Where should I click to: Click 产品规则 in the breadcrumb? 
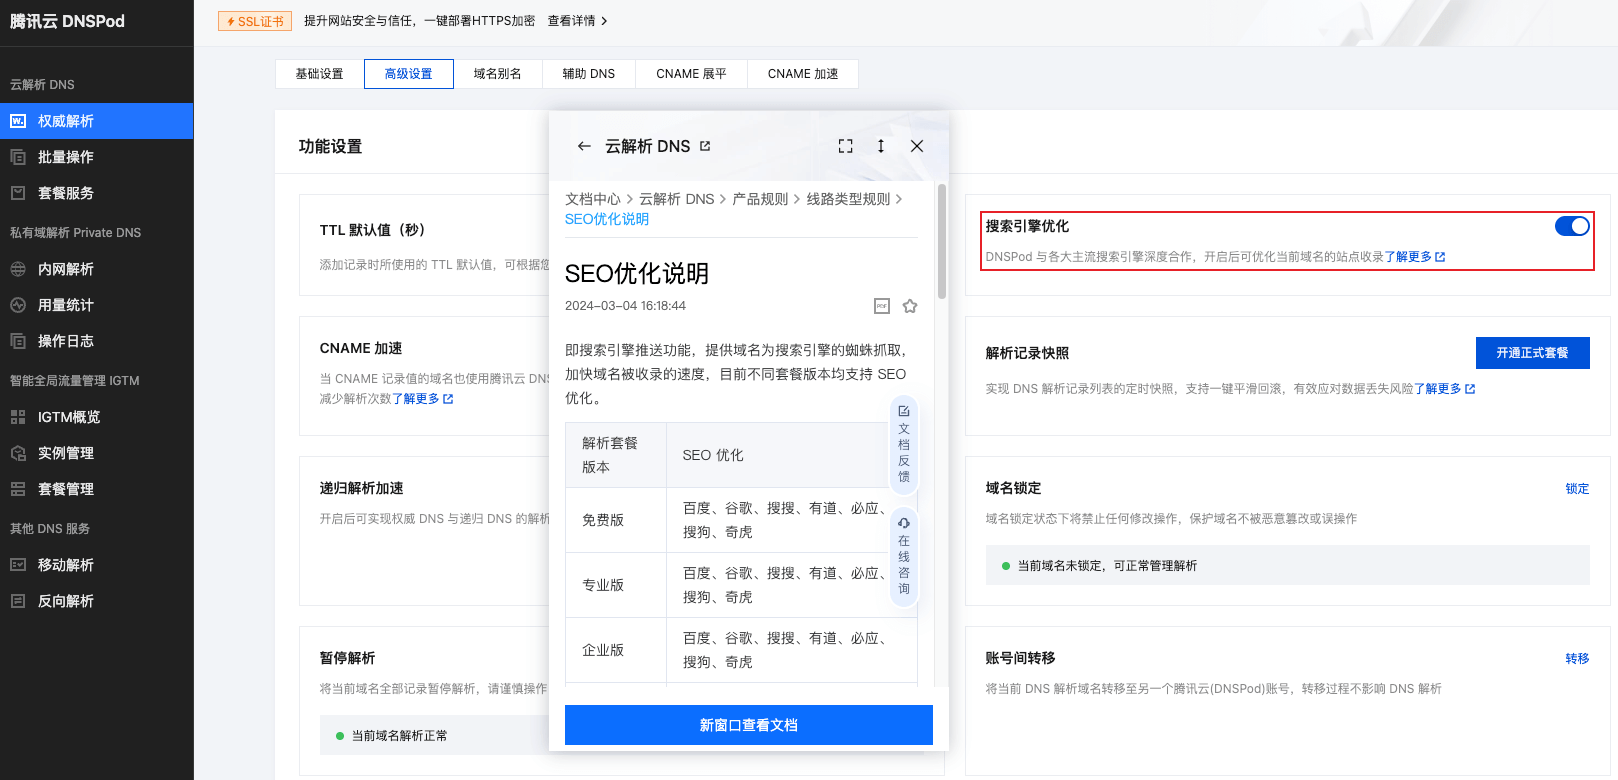click(760, 199)
